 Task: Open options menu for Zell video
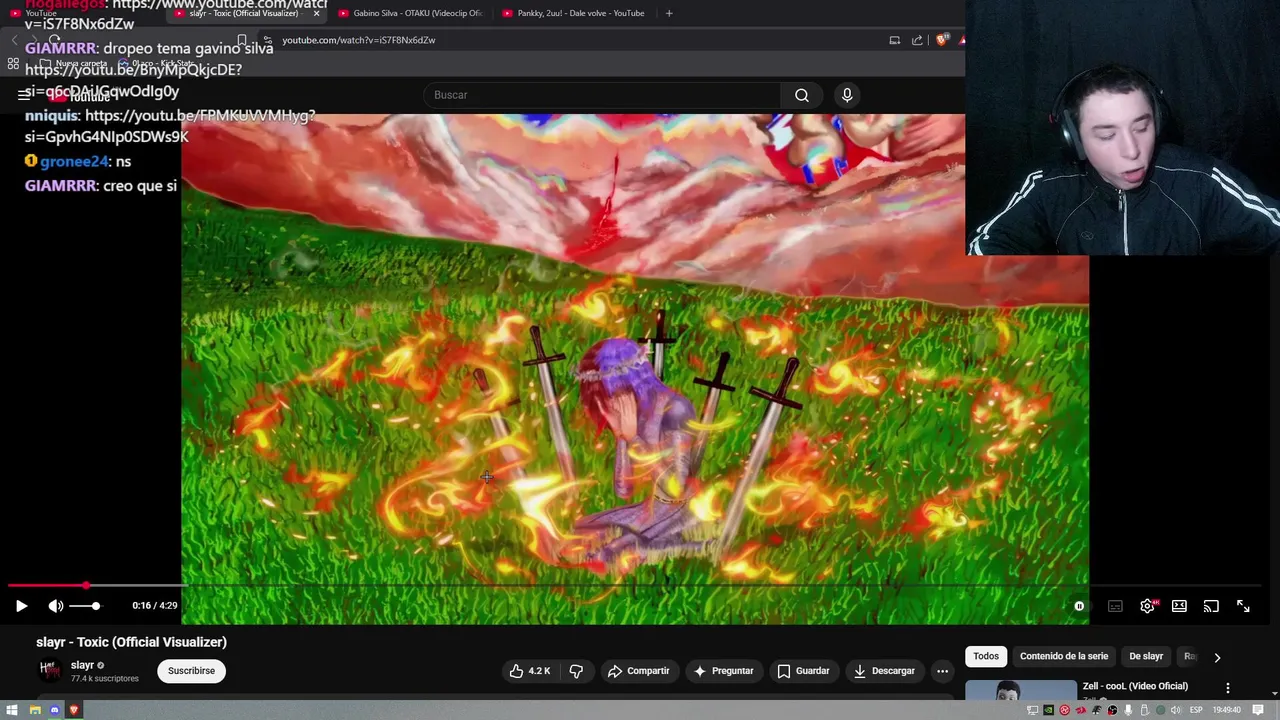pos(1228,688)
